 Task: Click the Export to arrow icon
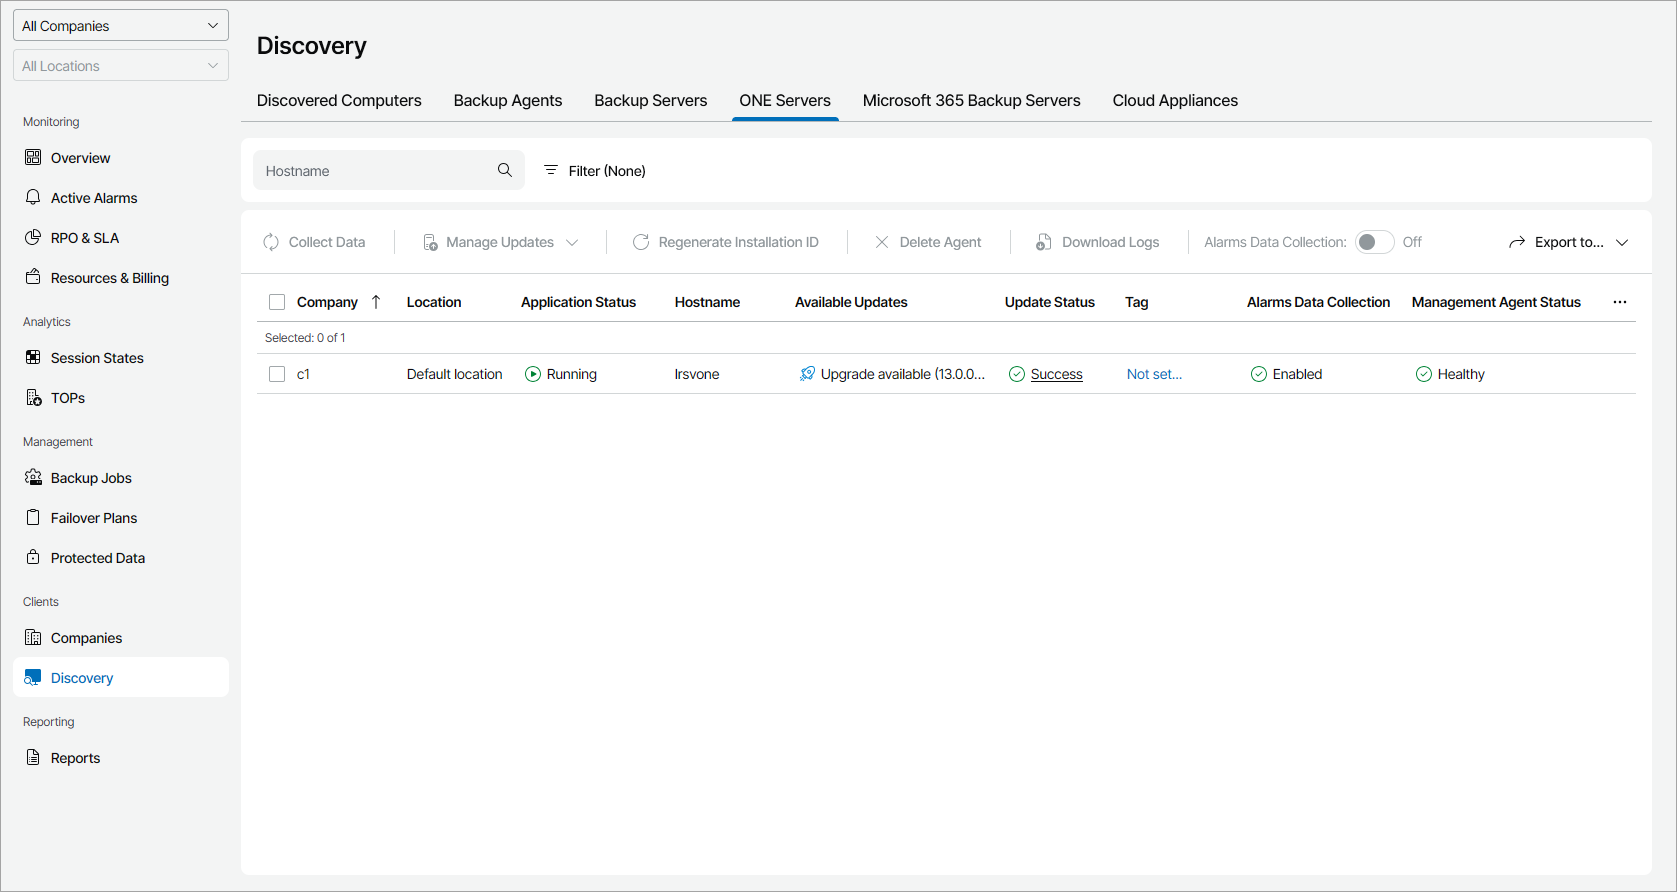coord(1517,242)
